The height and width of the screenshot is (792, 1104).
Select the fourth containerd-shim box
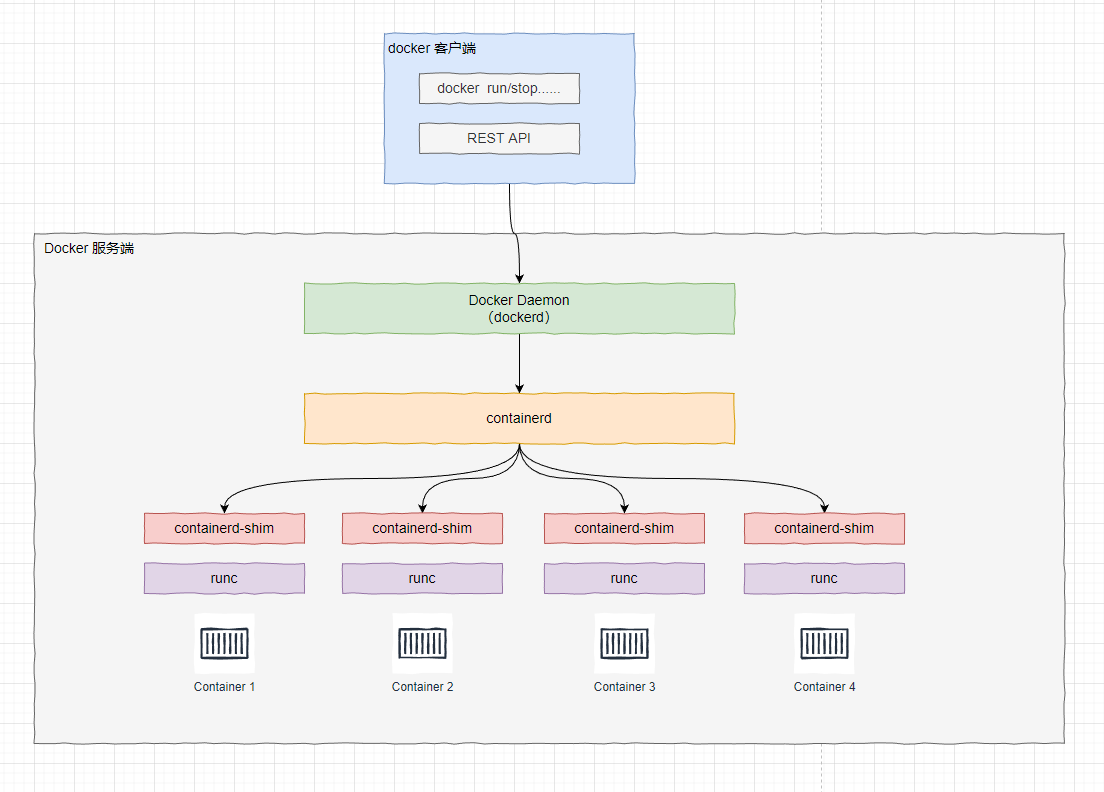(x=824, y=528)
